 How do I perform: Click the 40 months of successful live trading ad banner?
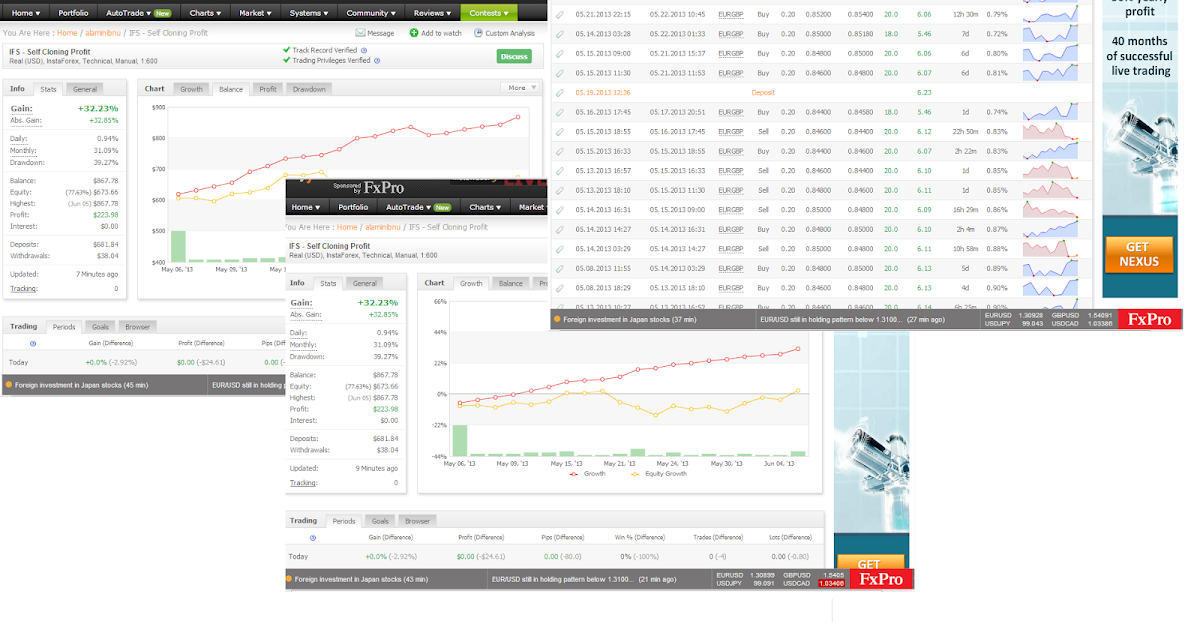pos(1139,58)
